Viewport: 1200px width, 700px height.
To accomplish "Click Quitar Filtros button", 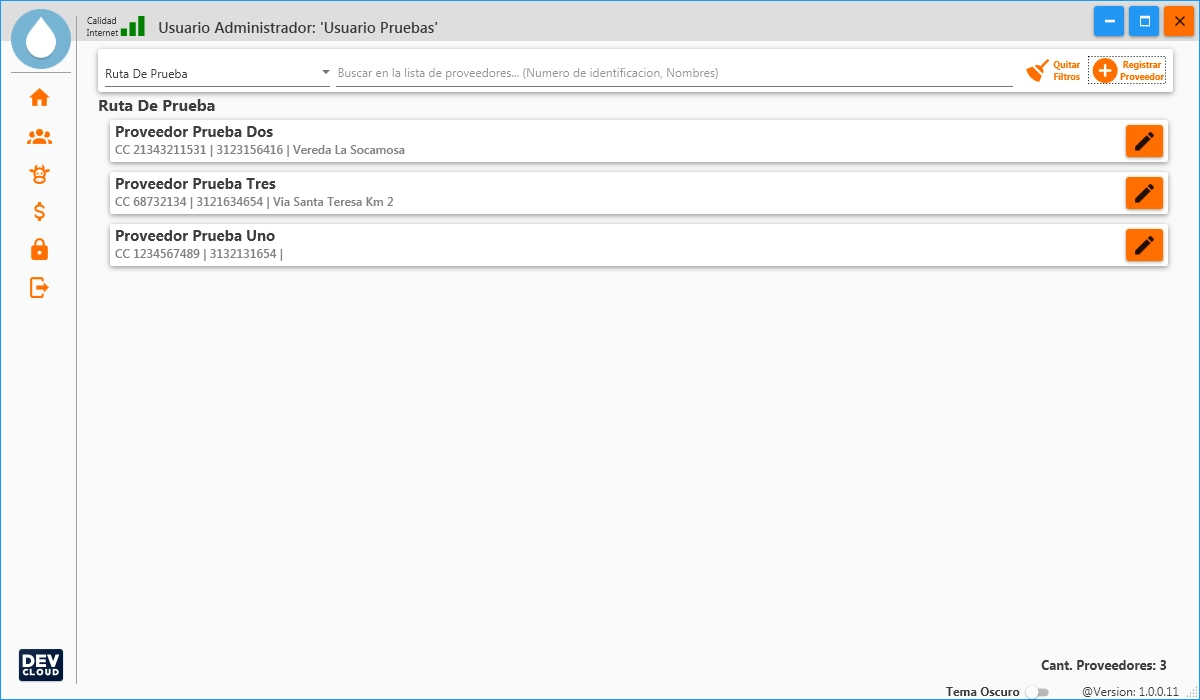I will (1053, 71).
